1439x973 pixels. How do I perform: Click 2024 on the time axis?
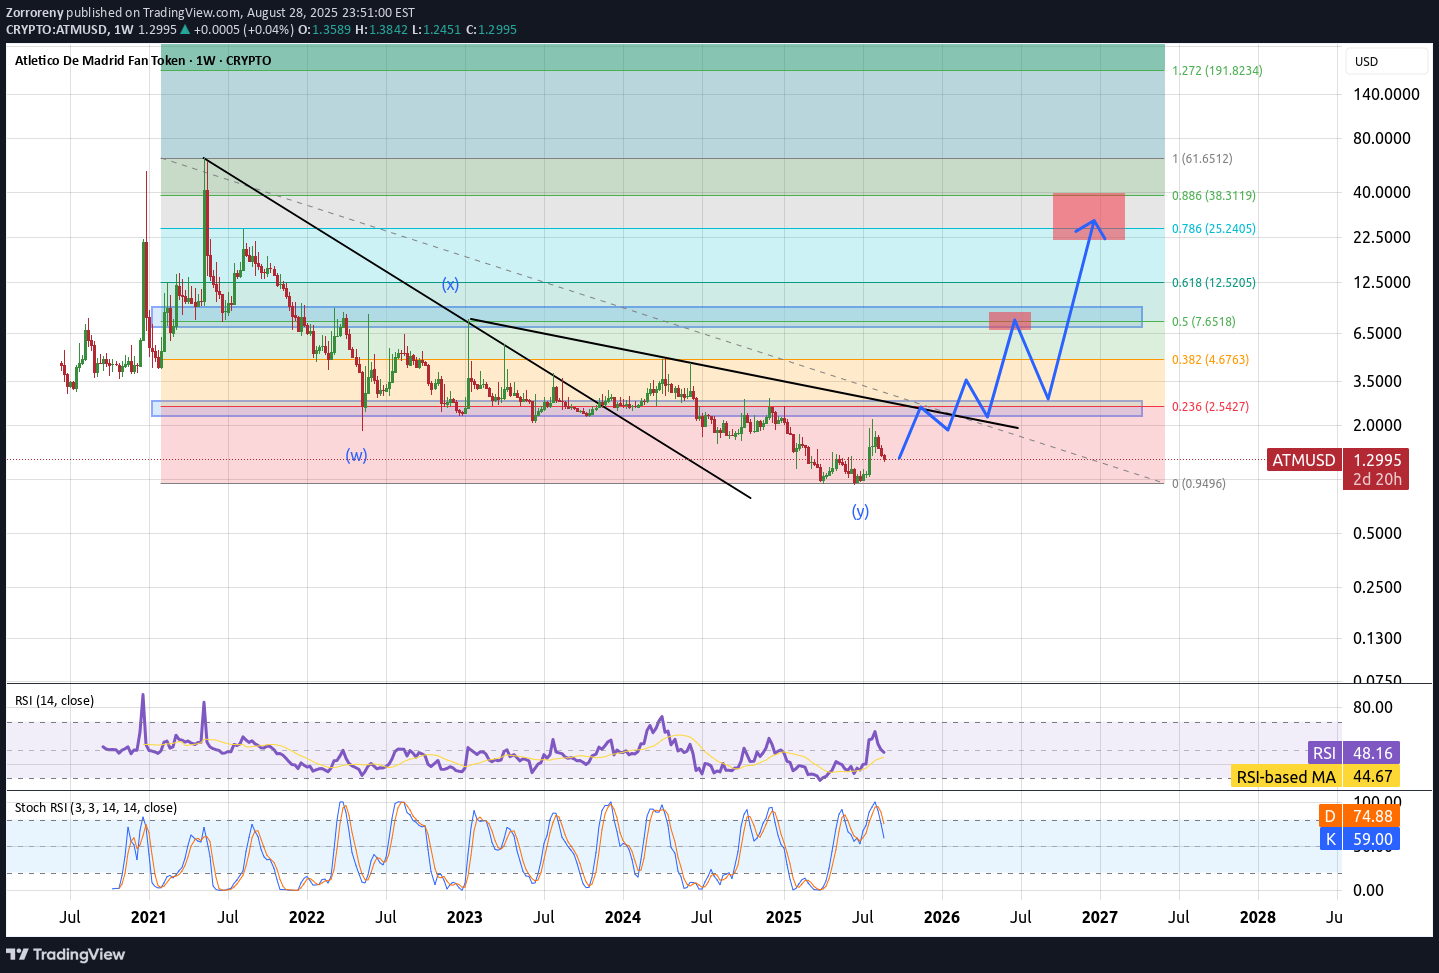[623, 917]
